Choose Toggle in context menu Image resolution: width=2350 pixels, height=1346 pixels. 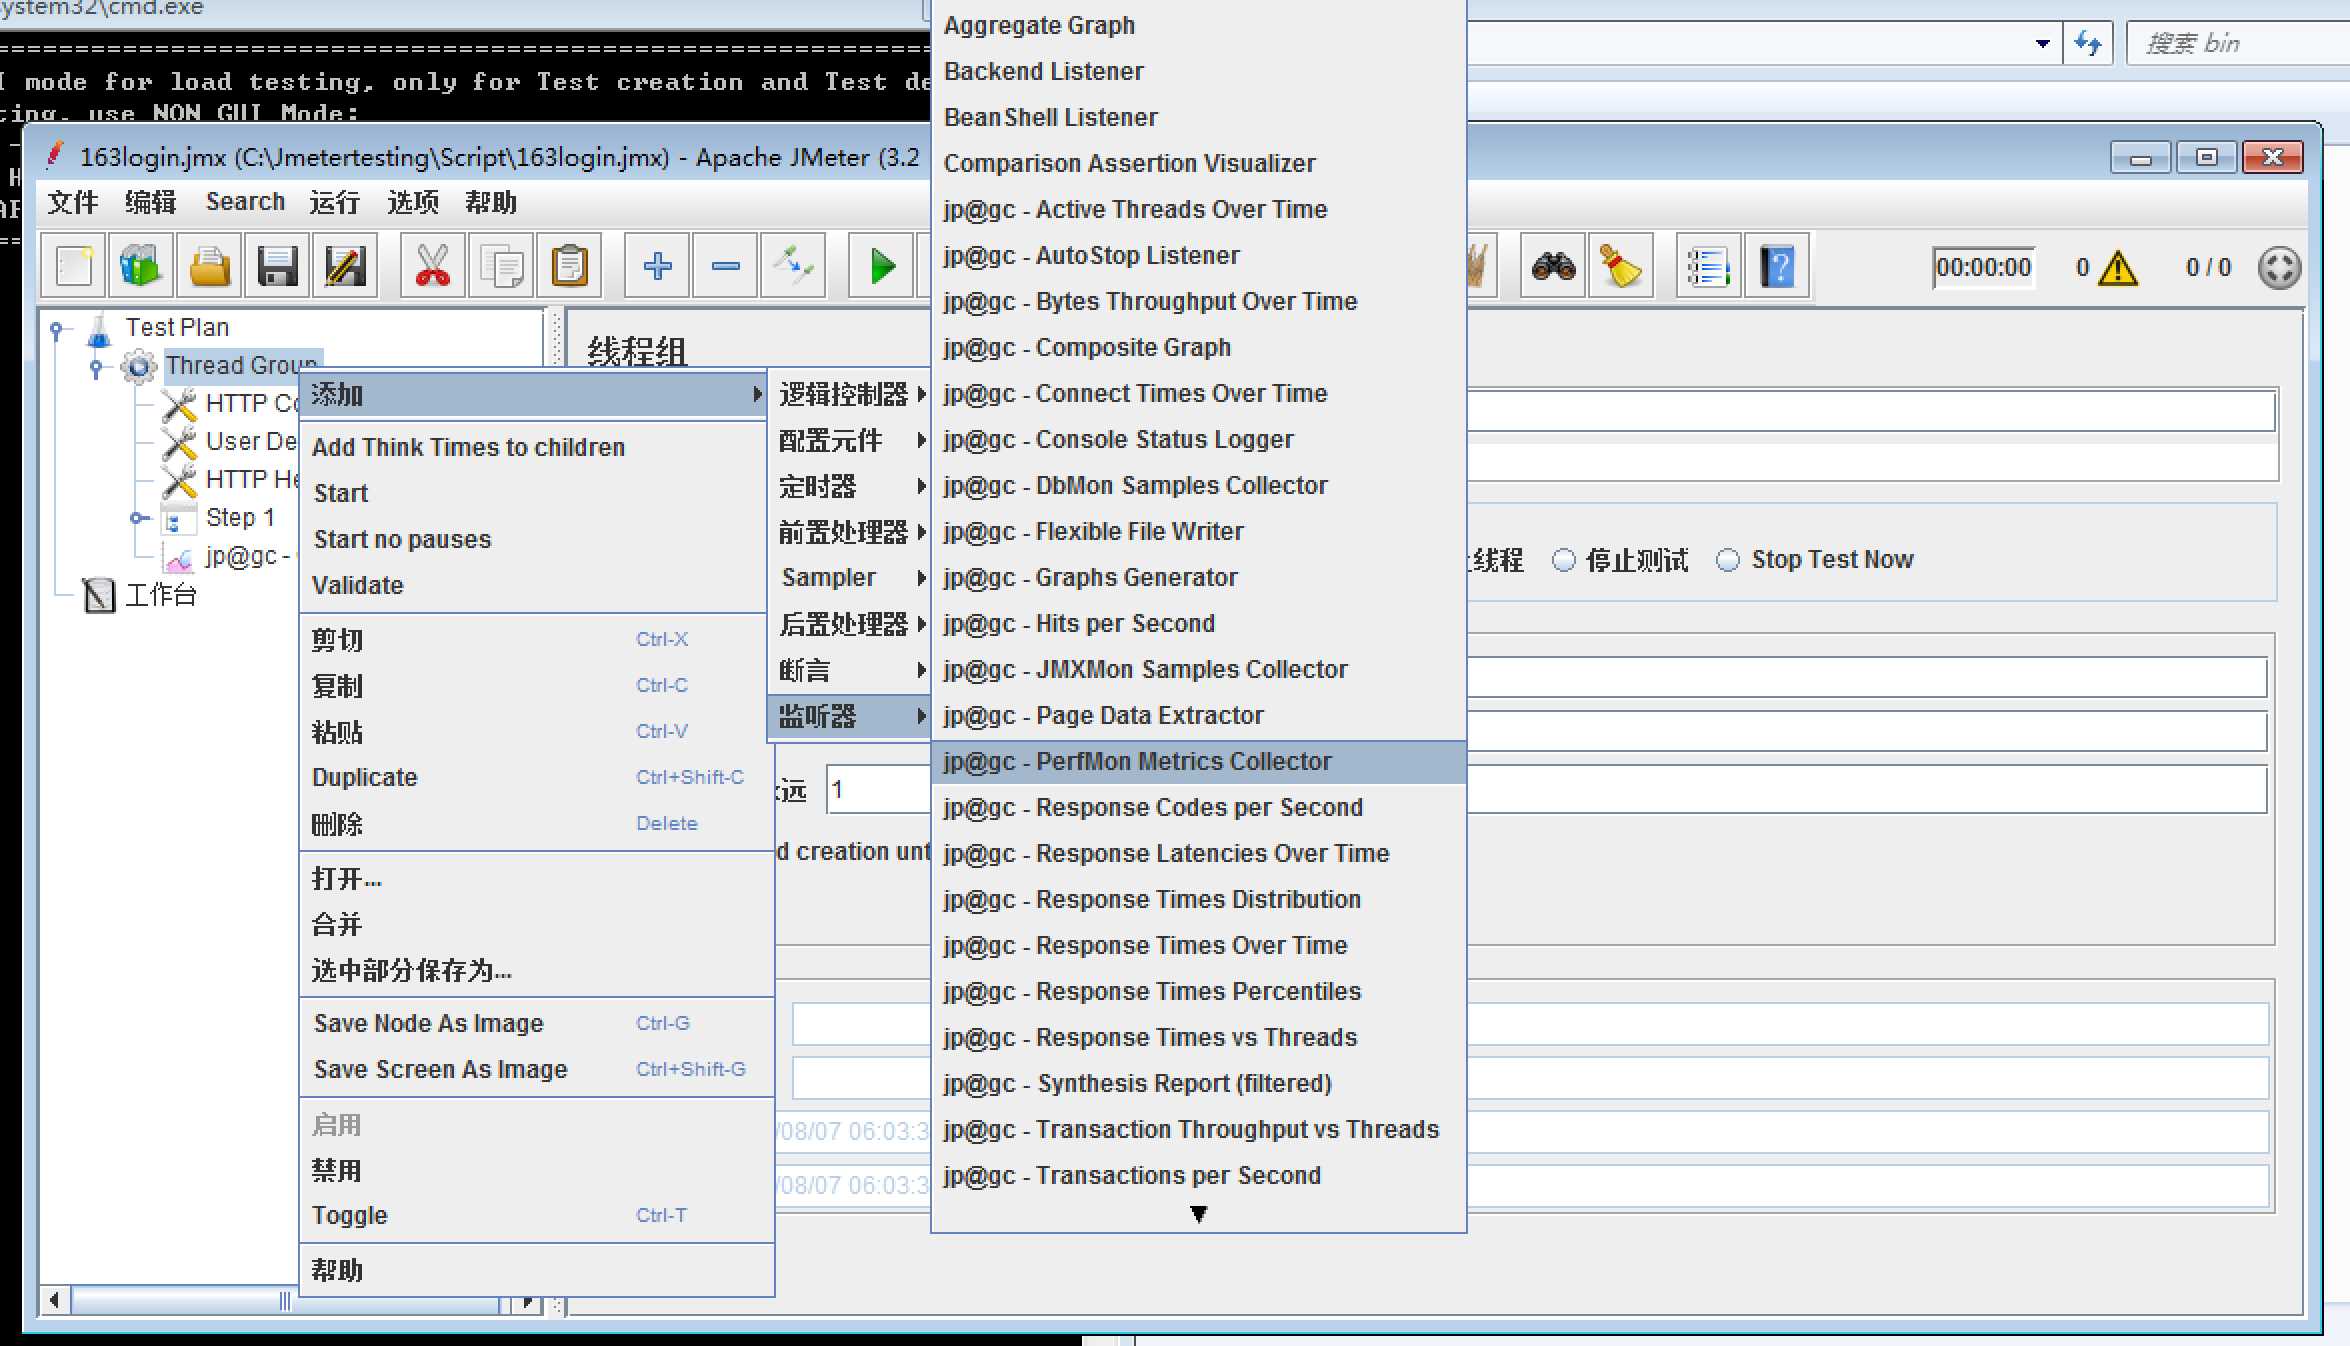tap(536, 1216)
